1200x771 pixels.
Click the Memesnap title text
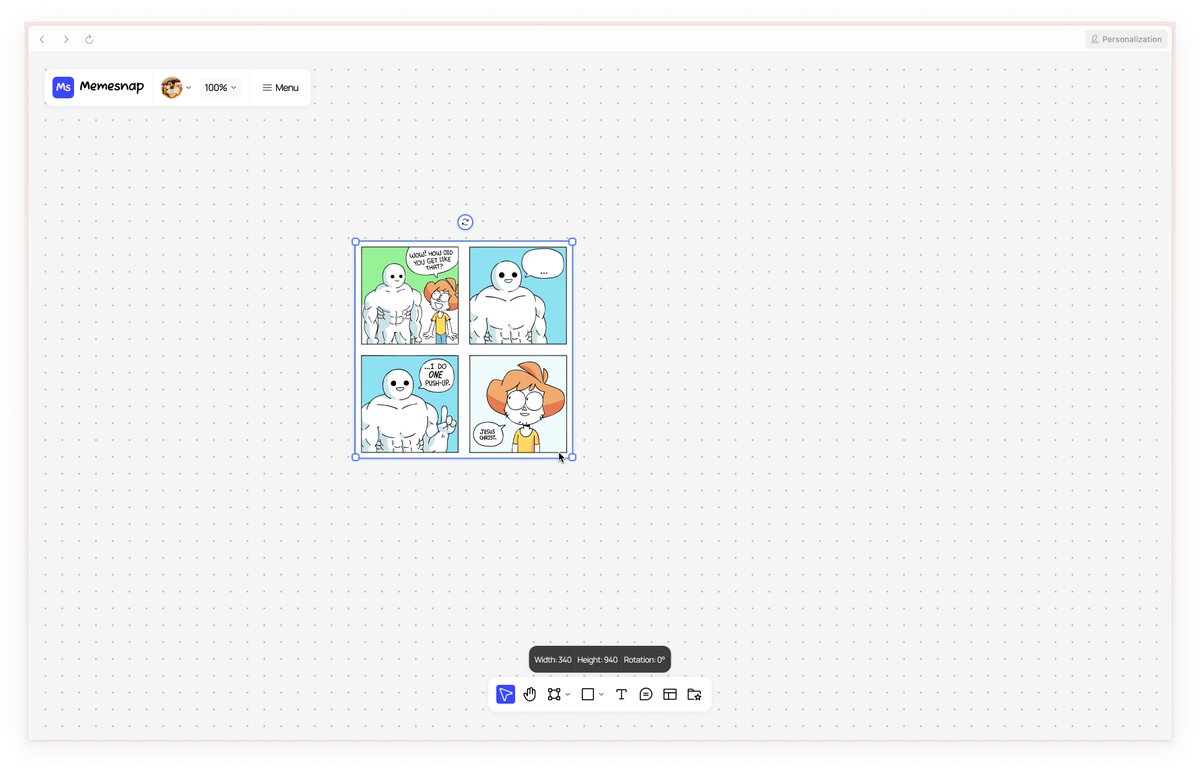pyautogui.click(x=112, y=87)
